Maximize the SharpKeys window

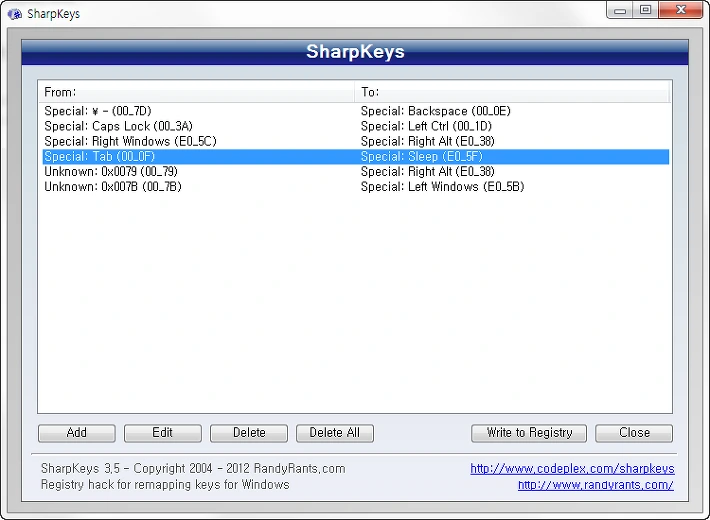point(646,10)
